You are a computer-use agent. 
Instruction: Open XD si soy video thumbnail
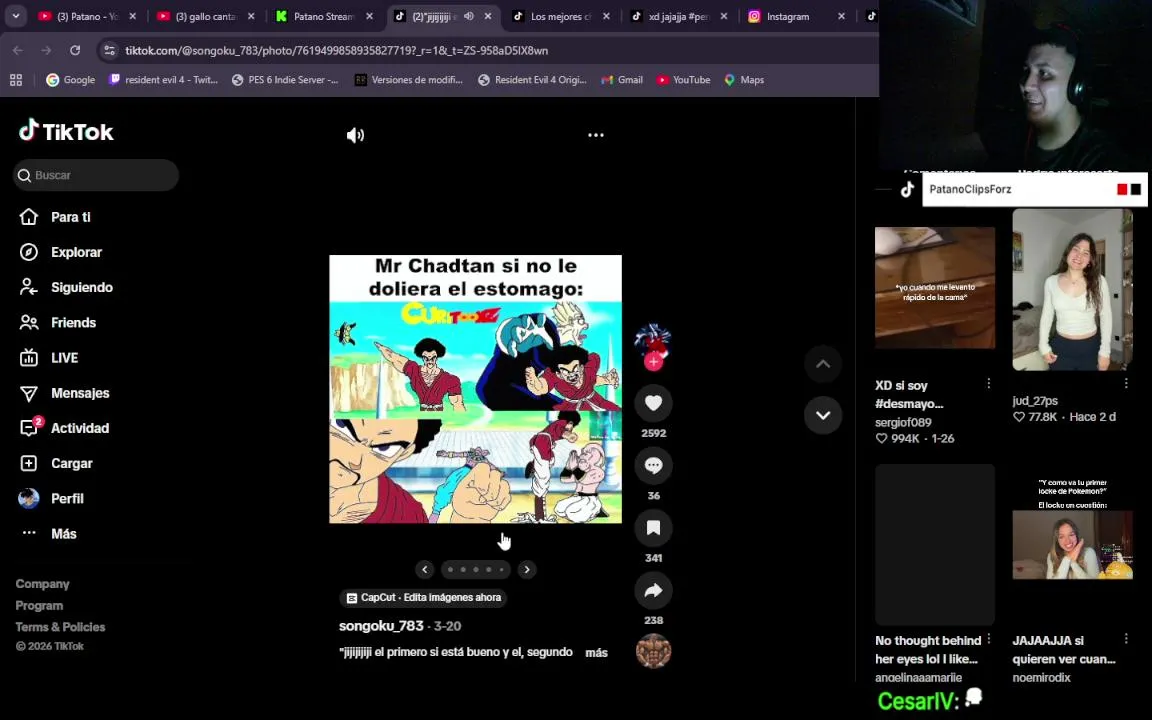[x=935, y=287]
